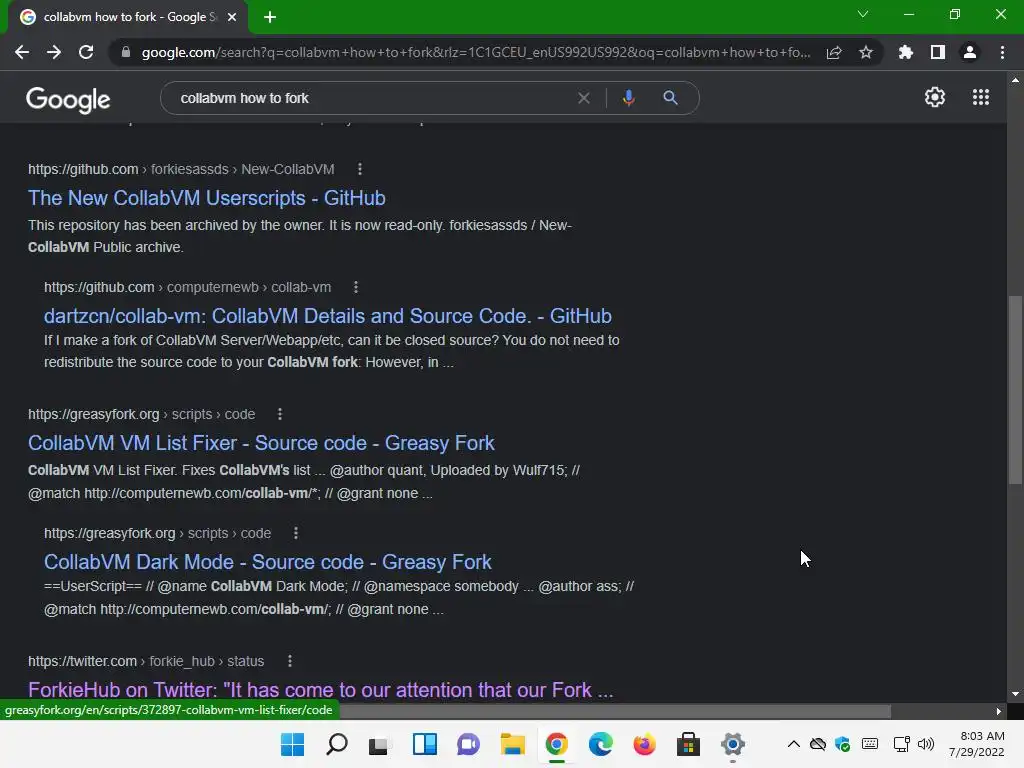Click the horizontal scrollbar right arrow
The image size is (1024, 768).
999,711
